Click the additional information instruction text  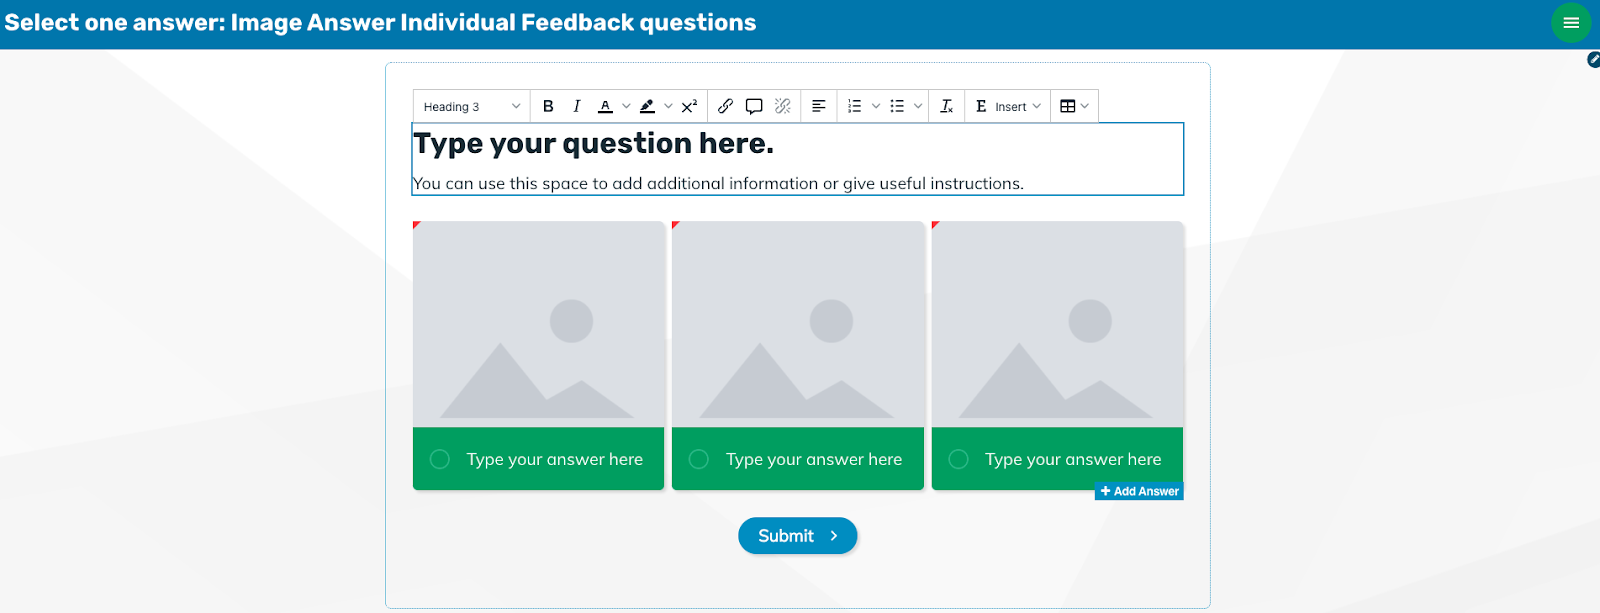click(x=719, y=184)
